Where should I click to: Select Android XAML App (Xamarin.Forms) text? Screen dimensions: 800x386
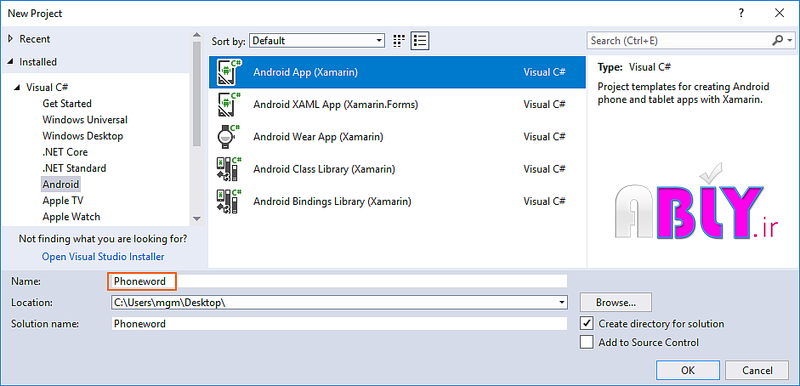click(336, 105)
